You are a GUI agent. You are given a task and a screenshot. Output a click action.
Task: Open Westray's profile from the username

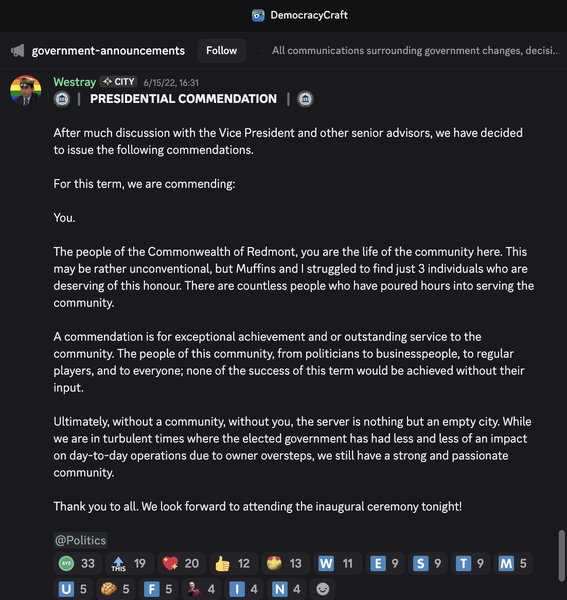[x=75, y=82]
